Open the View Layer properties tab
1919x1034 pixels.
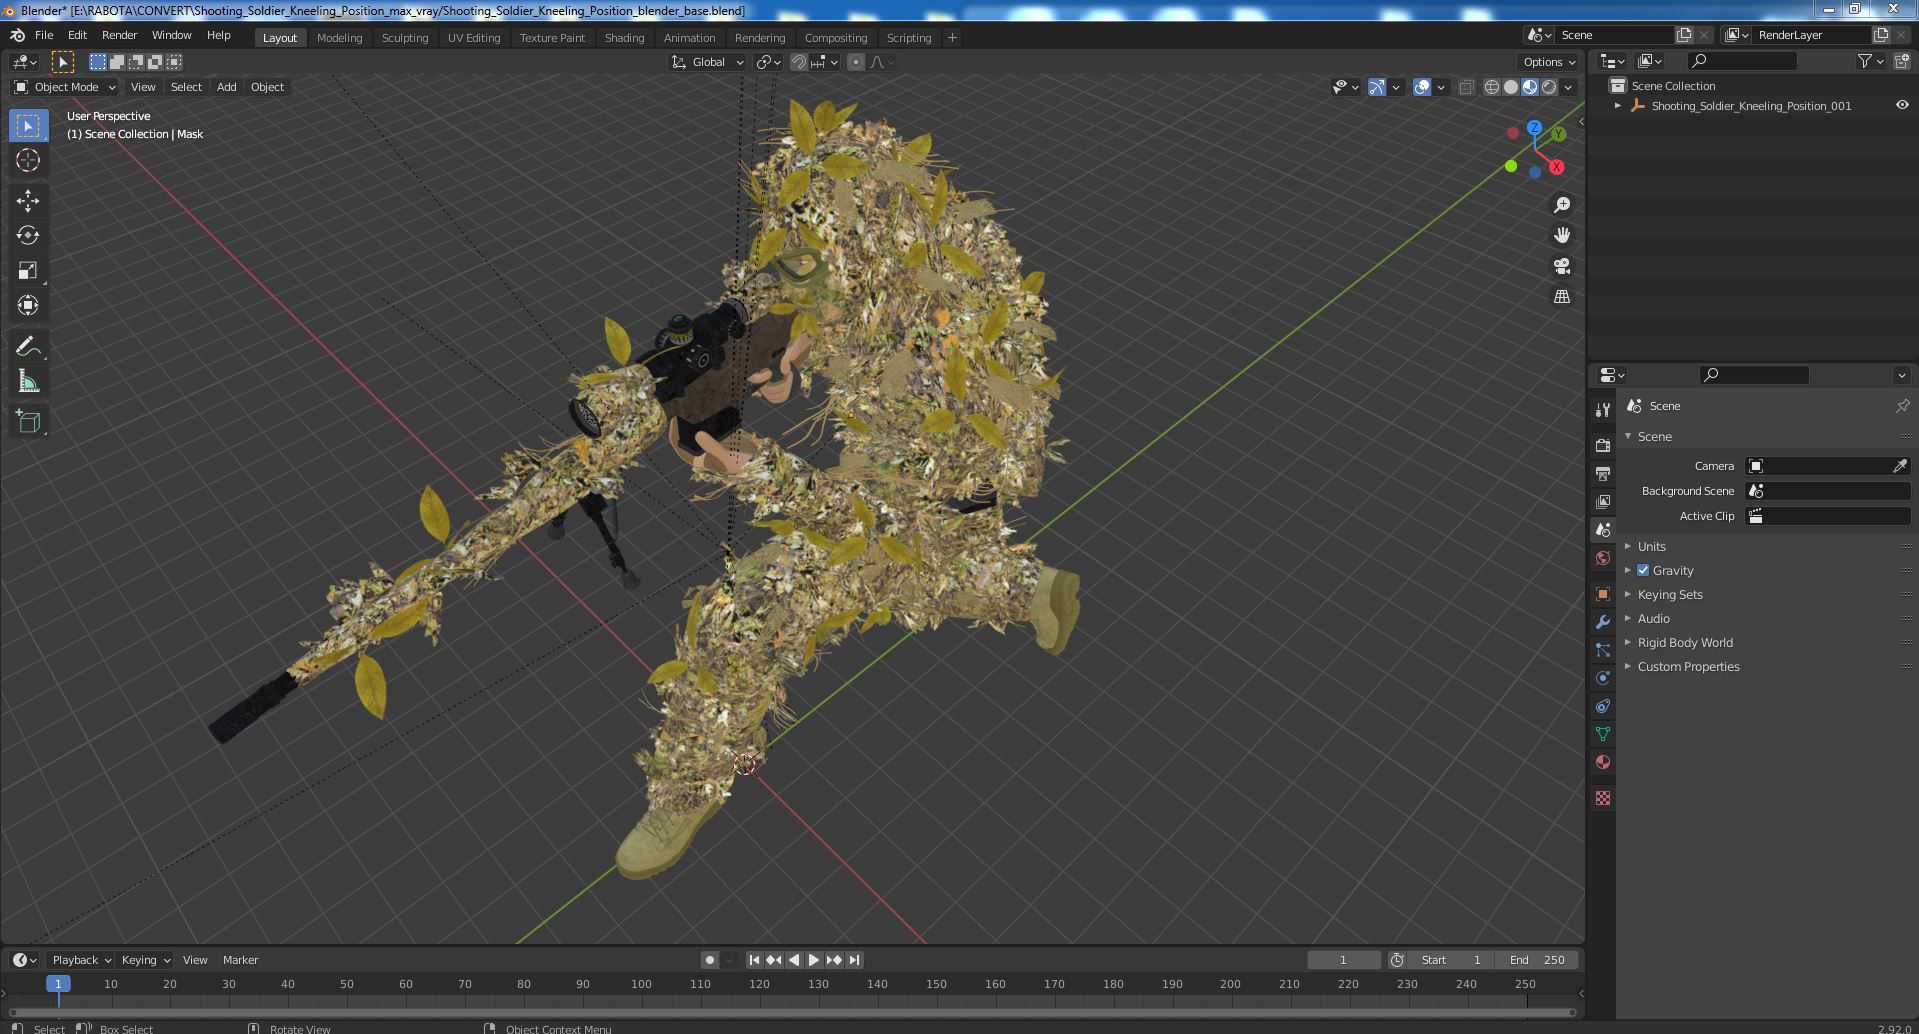[1603, 501]
